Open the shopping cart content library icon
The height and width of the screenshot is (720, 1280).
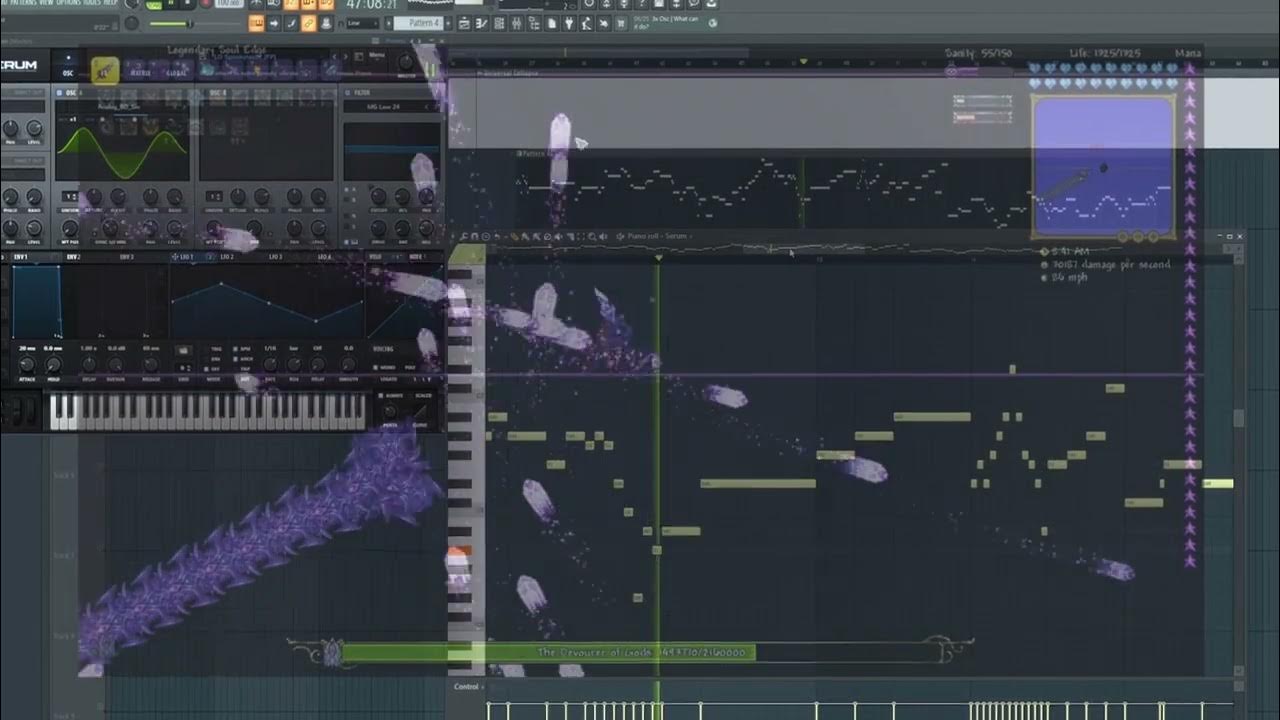[x=620, y=23]
